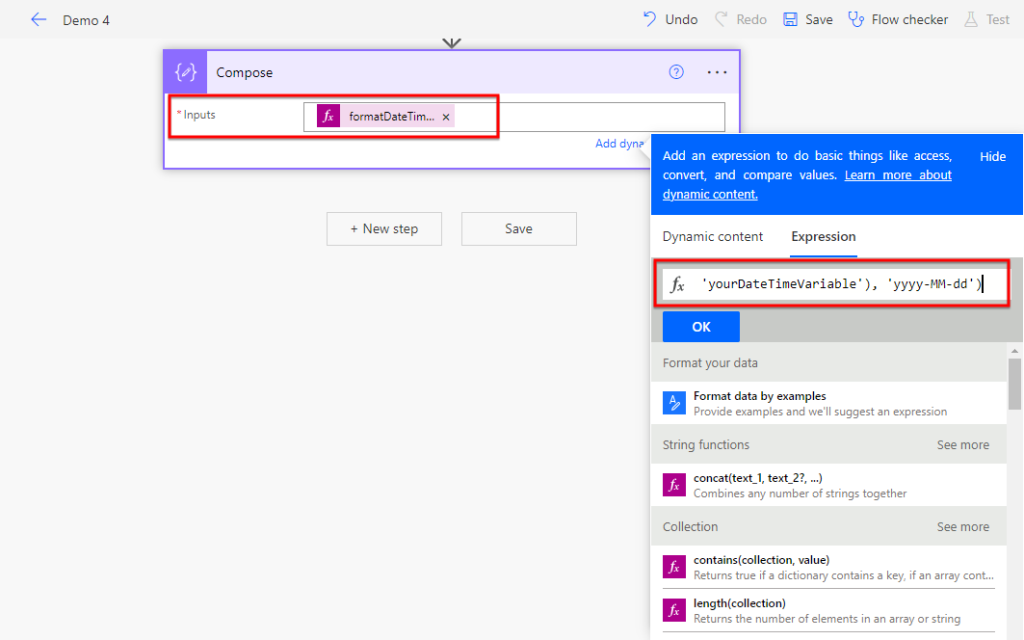Viewport: 1024px width, 640px height.
Task: Click the fx symbol in expression box
Action: coord(678,284)
